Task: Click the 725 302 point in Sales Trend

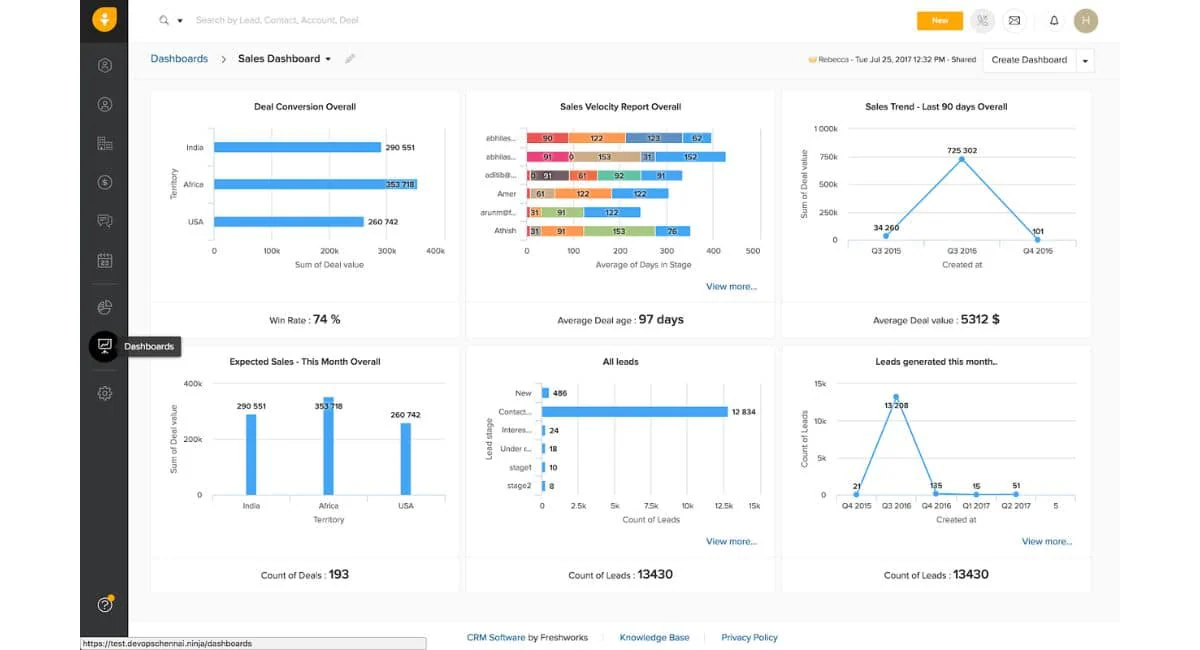Action: 962,159
